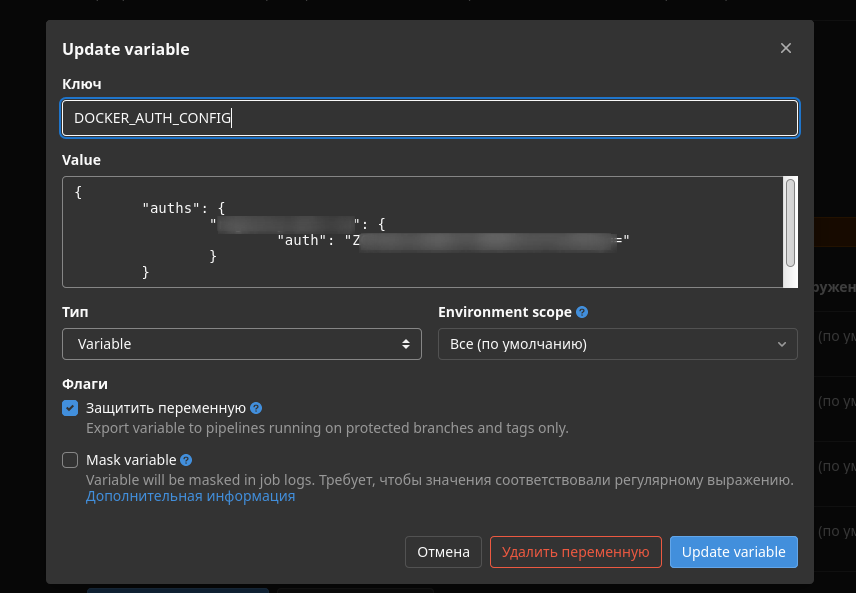Open the "Тип" dropdown showing Variable
856x593 pixels.
242,344
